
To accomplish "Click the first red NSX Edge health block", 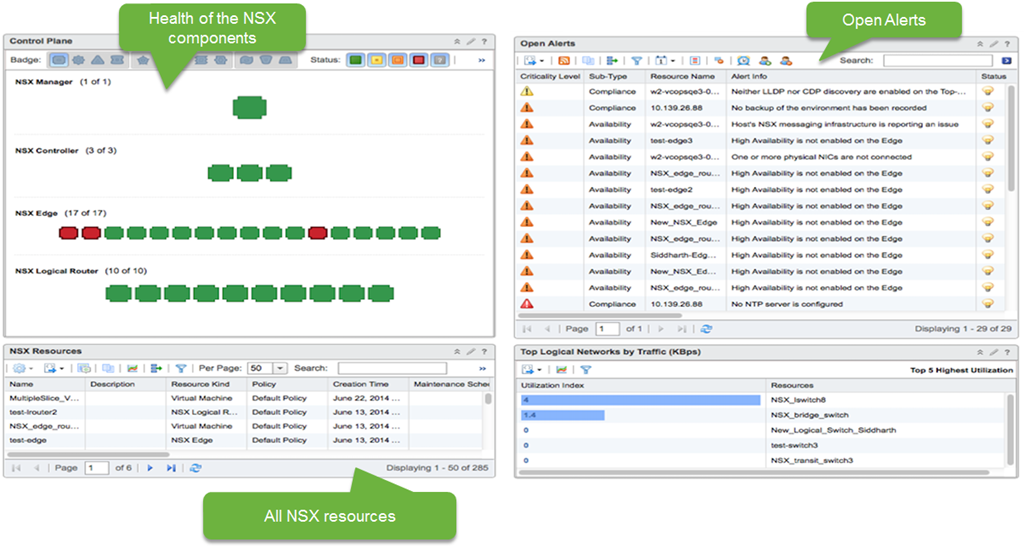I will pos(68,233).
